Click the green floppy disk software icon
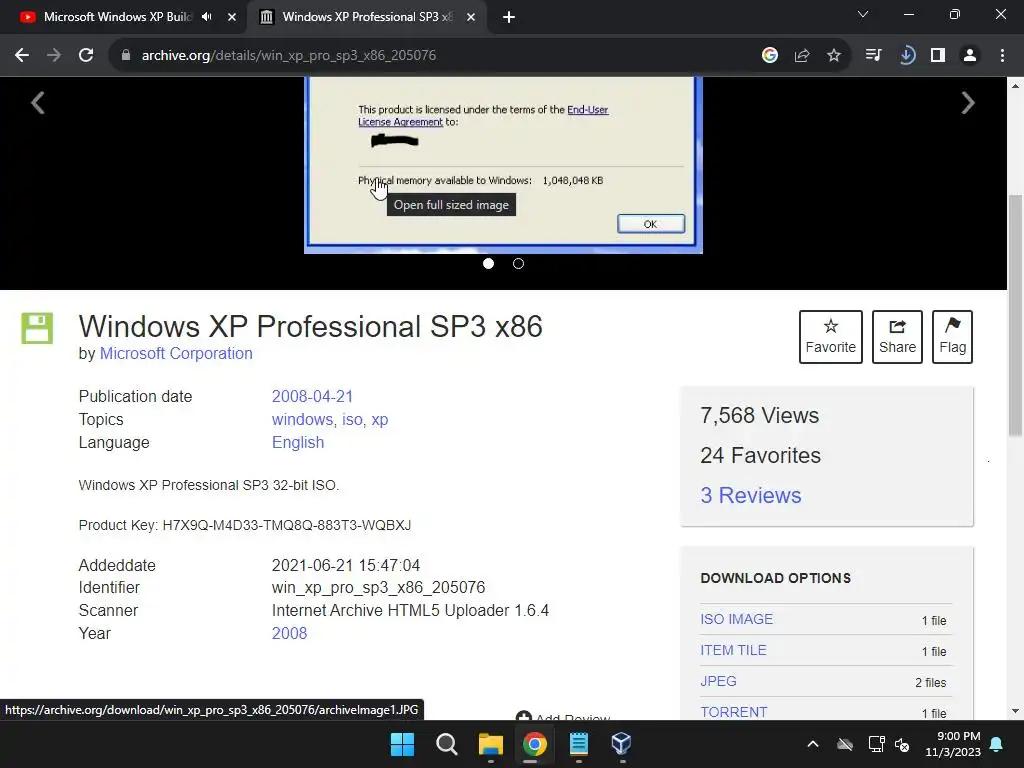Viewport: 1024px width, 768px height. tap(37, 328)
